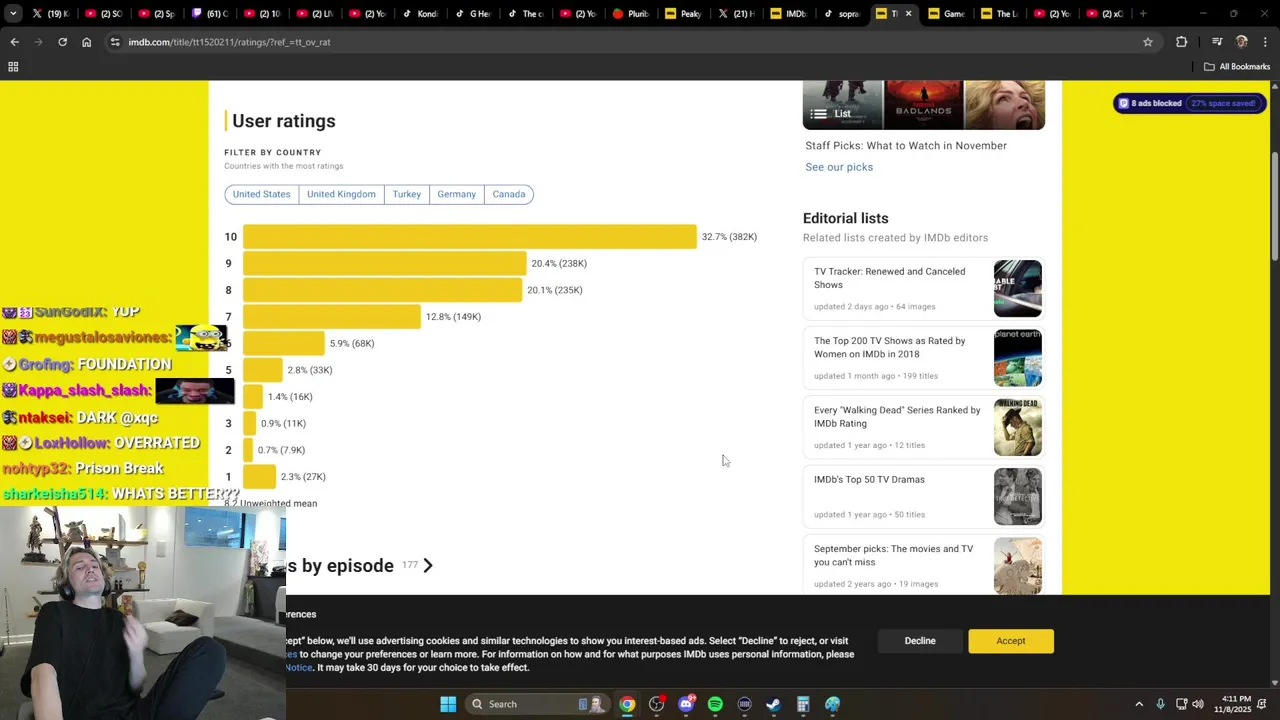1280x720 pixels.
Task: Open a new browser tab
Action: (x=1143, y=14)
